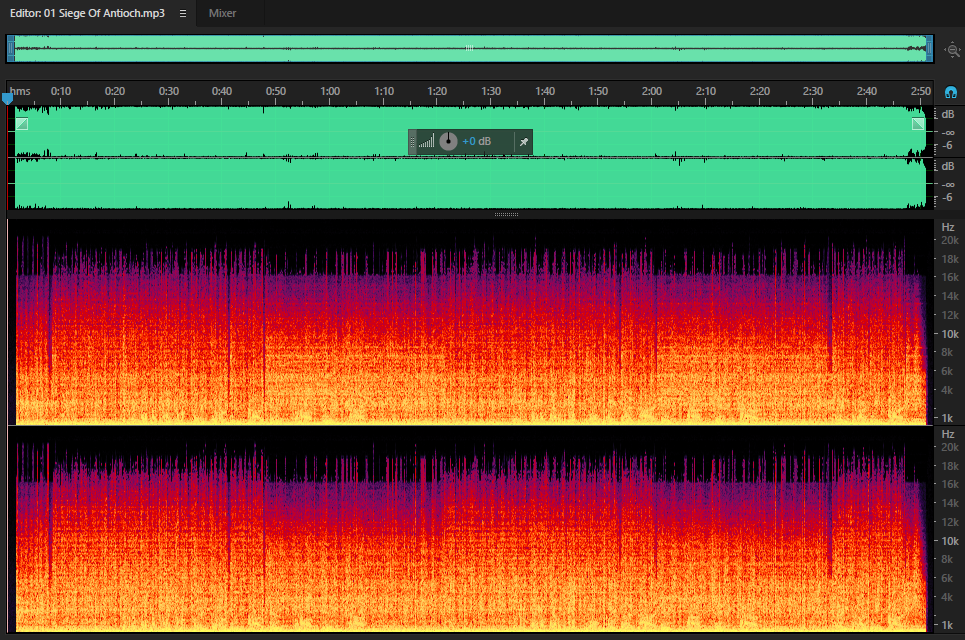The width and height of the screenshot is (965, 640).
Task: Click the 2:40 mark on timeline ruler
Action: tap(867, 91)
